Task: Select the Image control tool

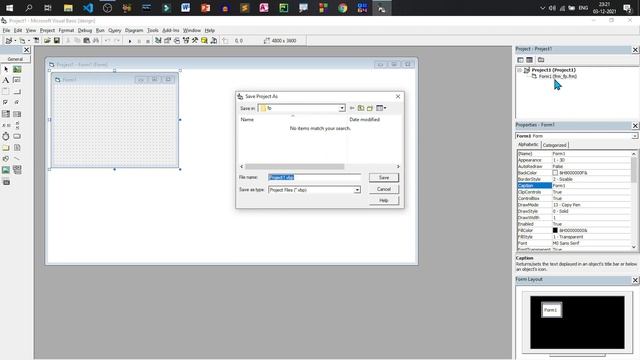Action: point(6,170)
